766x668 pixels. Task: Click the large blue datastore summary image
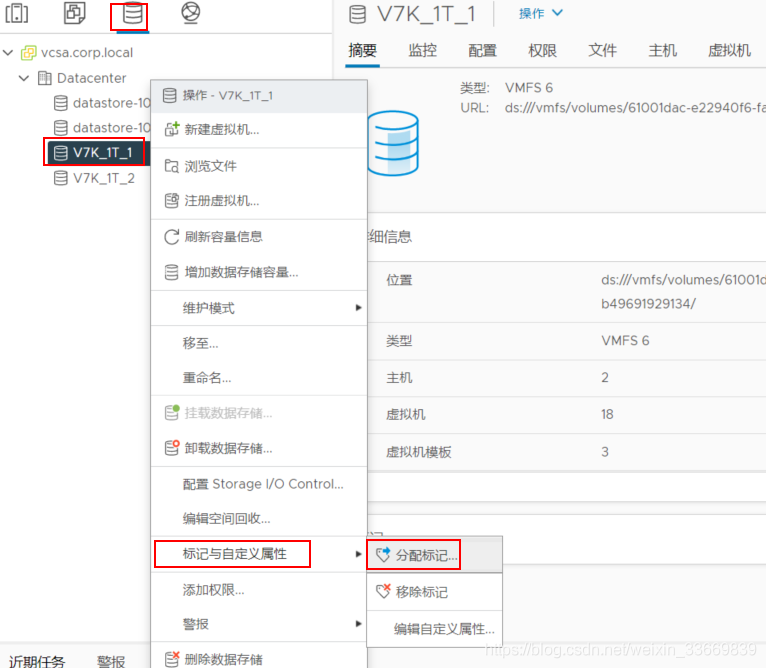point(393,143)
